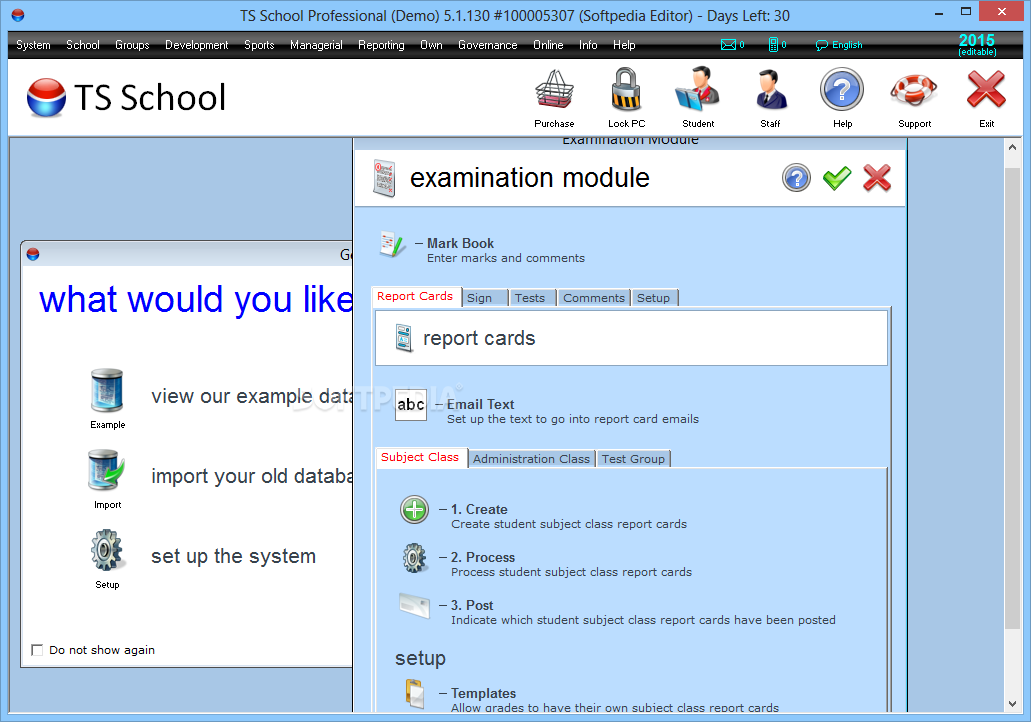Switch to Administration Class tab
The height and width of the screenshot is (722, 1031).
[531, 459]
